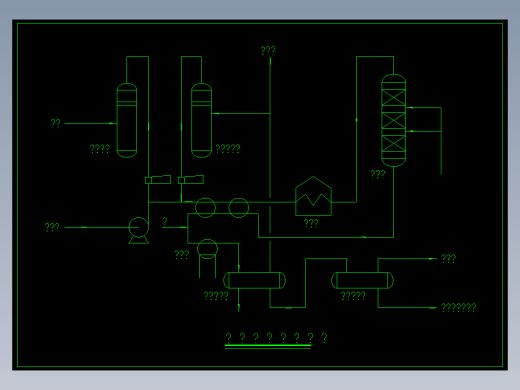Click the leftmost vertical vessel
520x390 pixels.
tap(127, 120)
